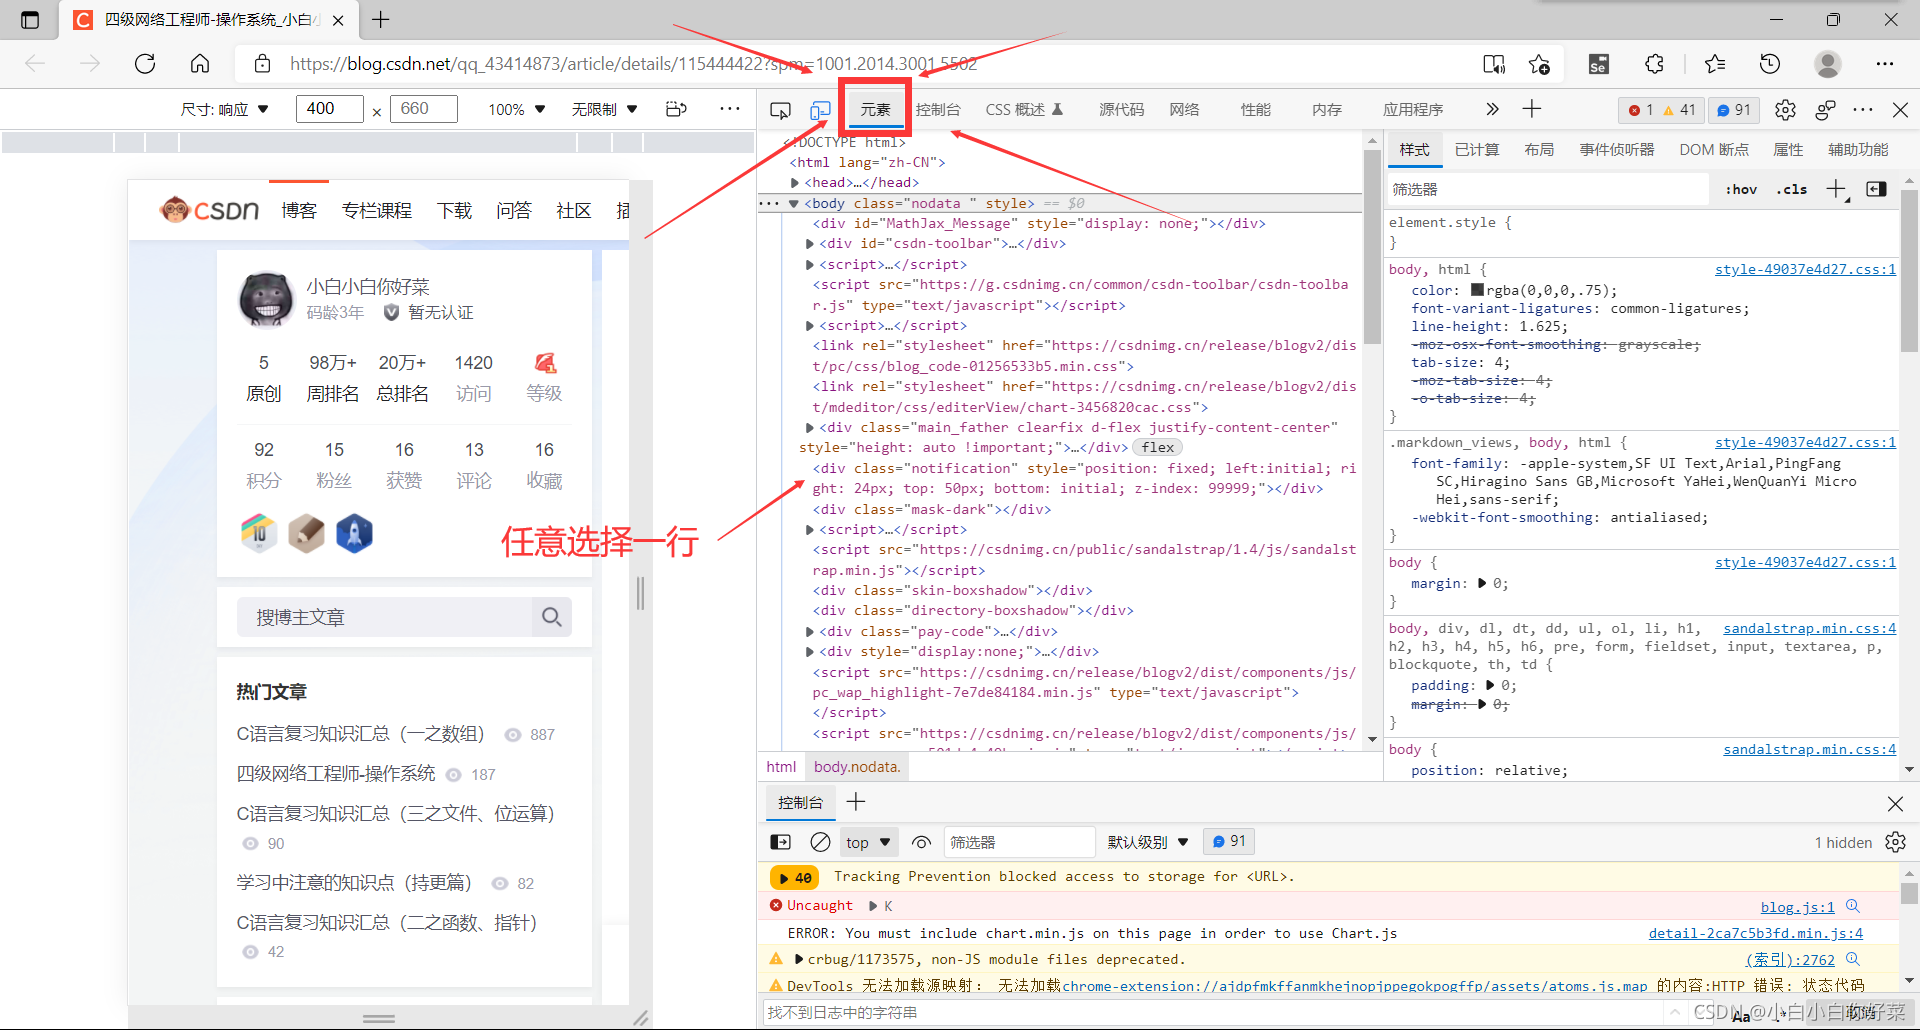Open the 源代码 tab
This screenshot has height=1030, width=1920.
1121,109
